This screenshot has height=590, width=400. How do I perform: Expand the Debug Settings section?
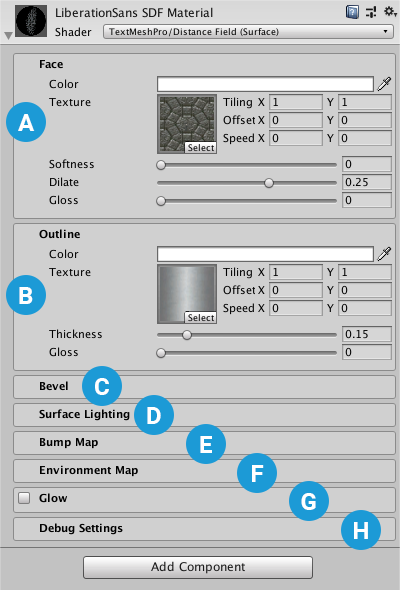204,529
